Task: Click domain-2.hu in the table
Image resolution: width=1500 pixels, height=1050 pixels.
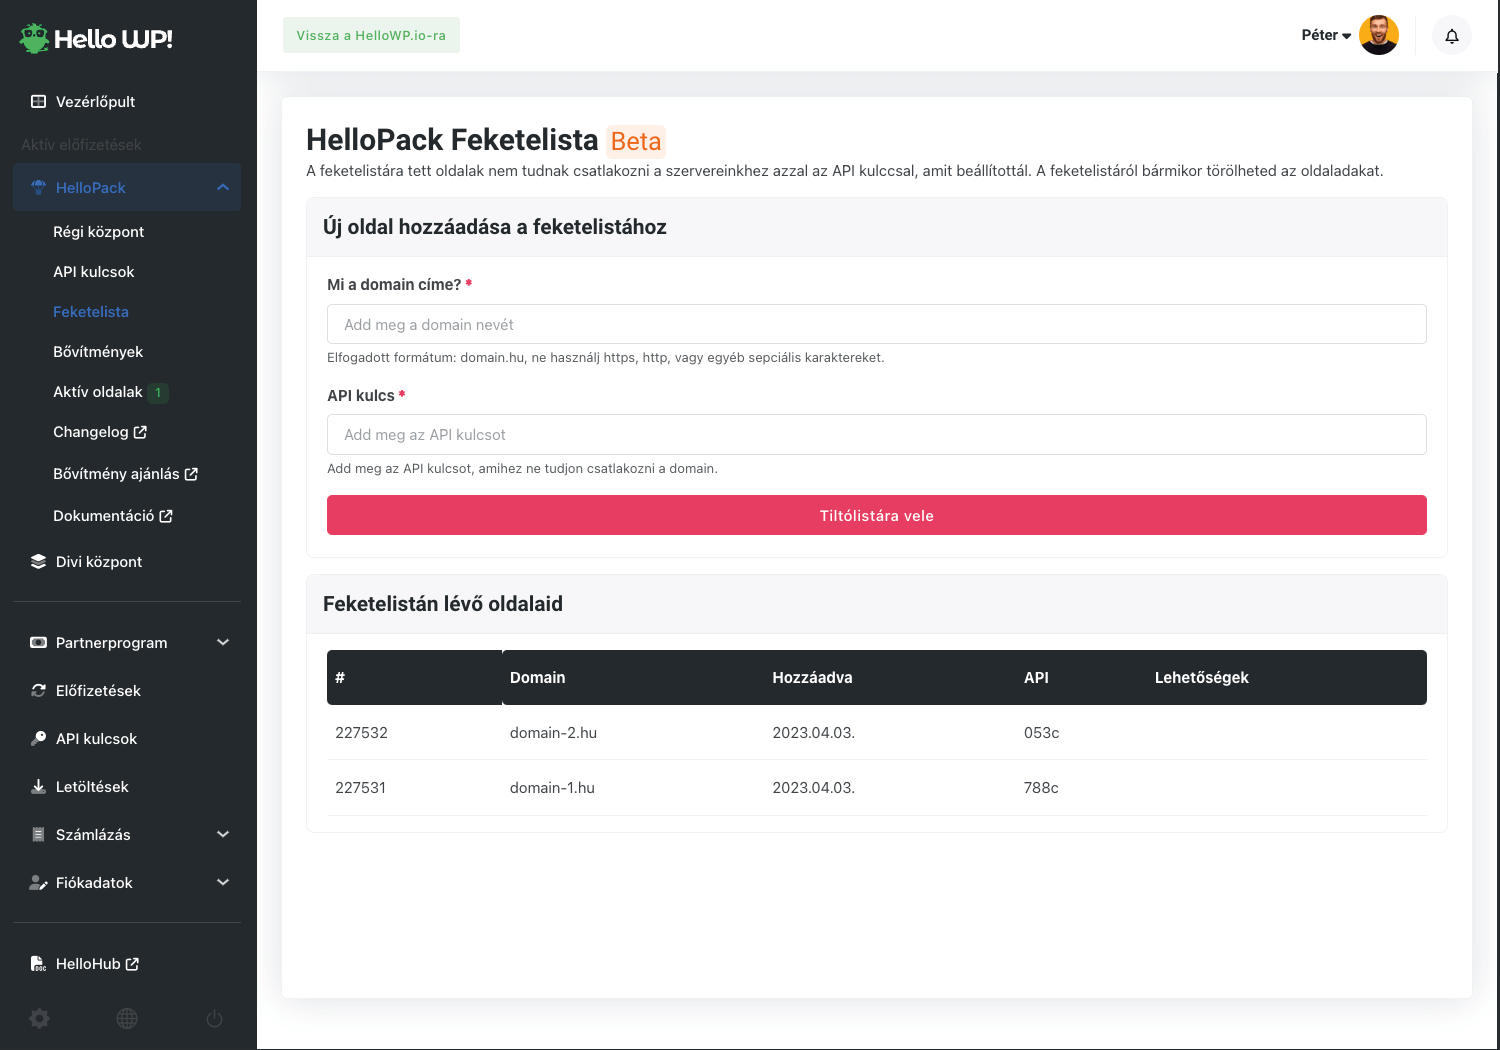Action: (553, 732)
